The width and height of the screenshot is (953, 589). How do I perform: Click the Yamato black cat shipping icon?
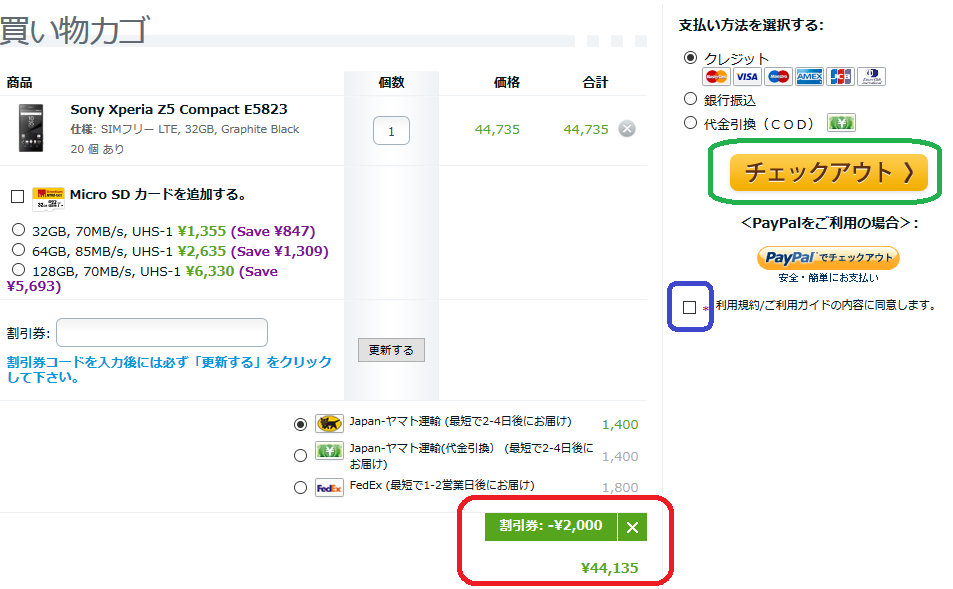pyautogui.click(x=329, y=423)
